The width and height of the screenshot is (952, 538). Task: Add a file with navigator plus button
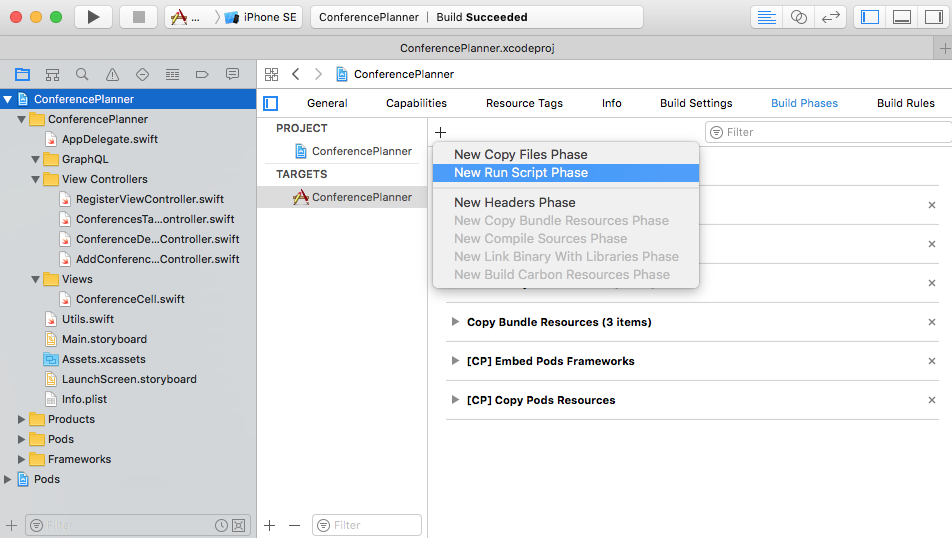(x=11, y=525)
